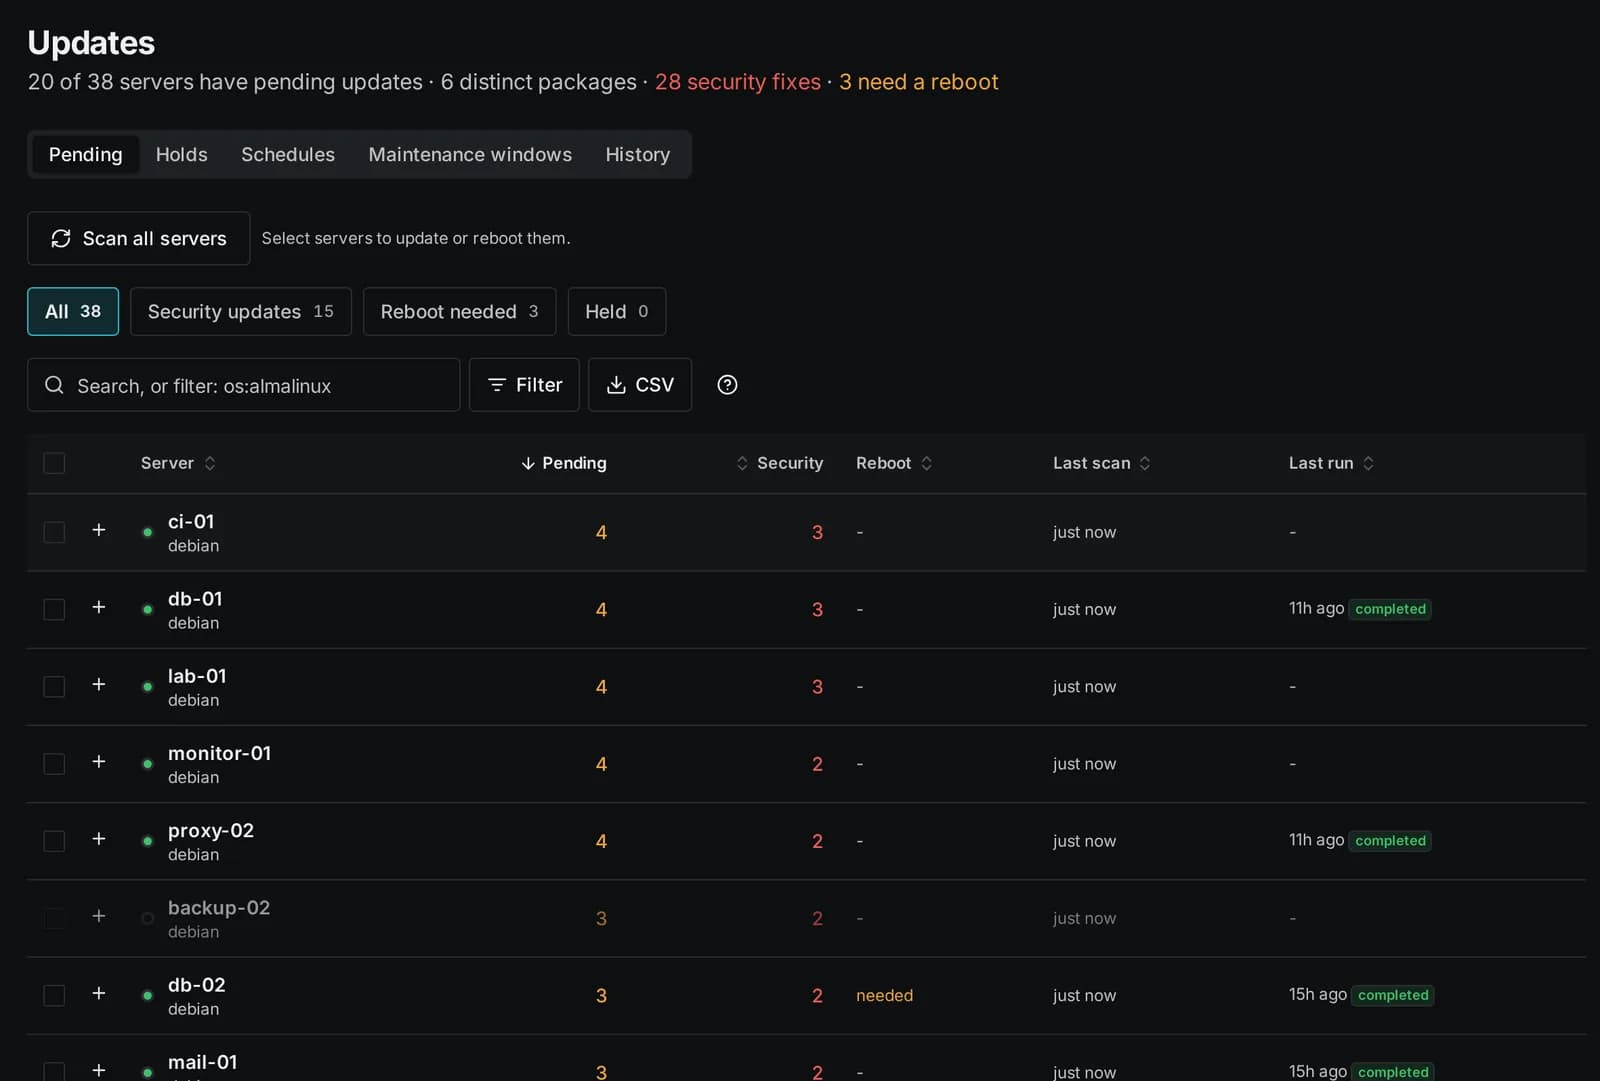Click the search magnifier icon
Viewport: 1600px width, 1081px height.
(55, 385)
